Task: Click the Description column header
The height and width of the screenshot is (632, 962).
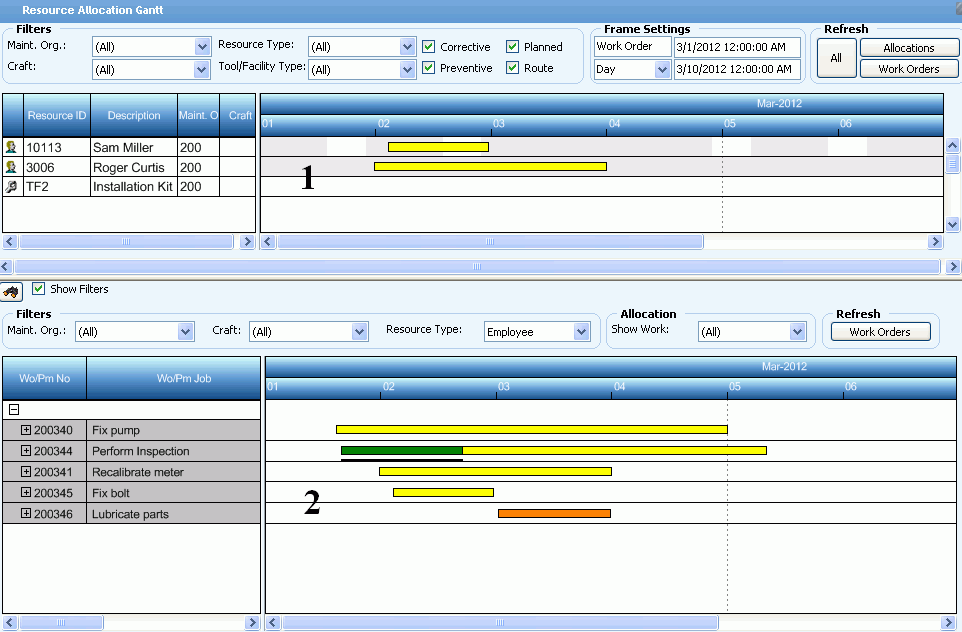Action: 134,115
